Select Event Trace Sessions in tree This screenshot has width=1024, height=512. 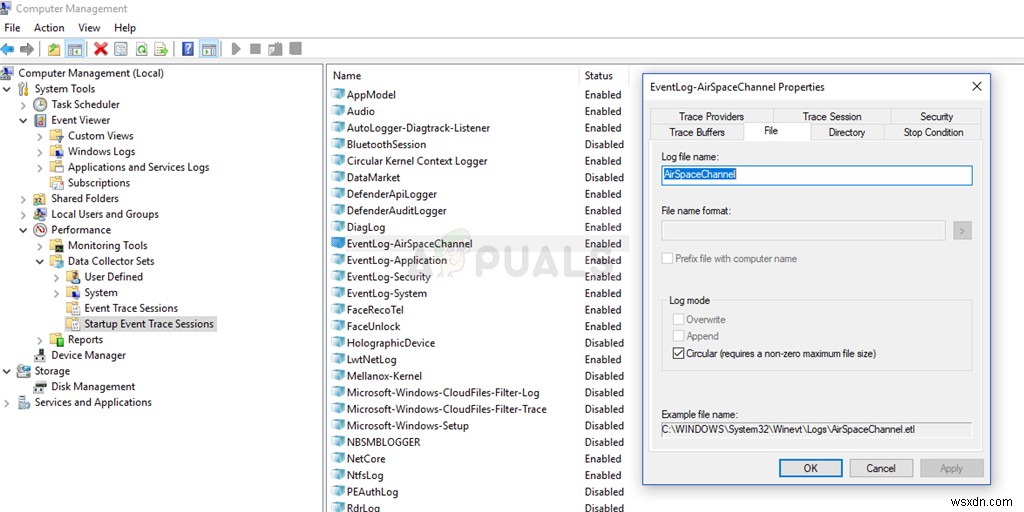click(x=131, y=308)
